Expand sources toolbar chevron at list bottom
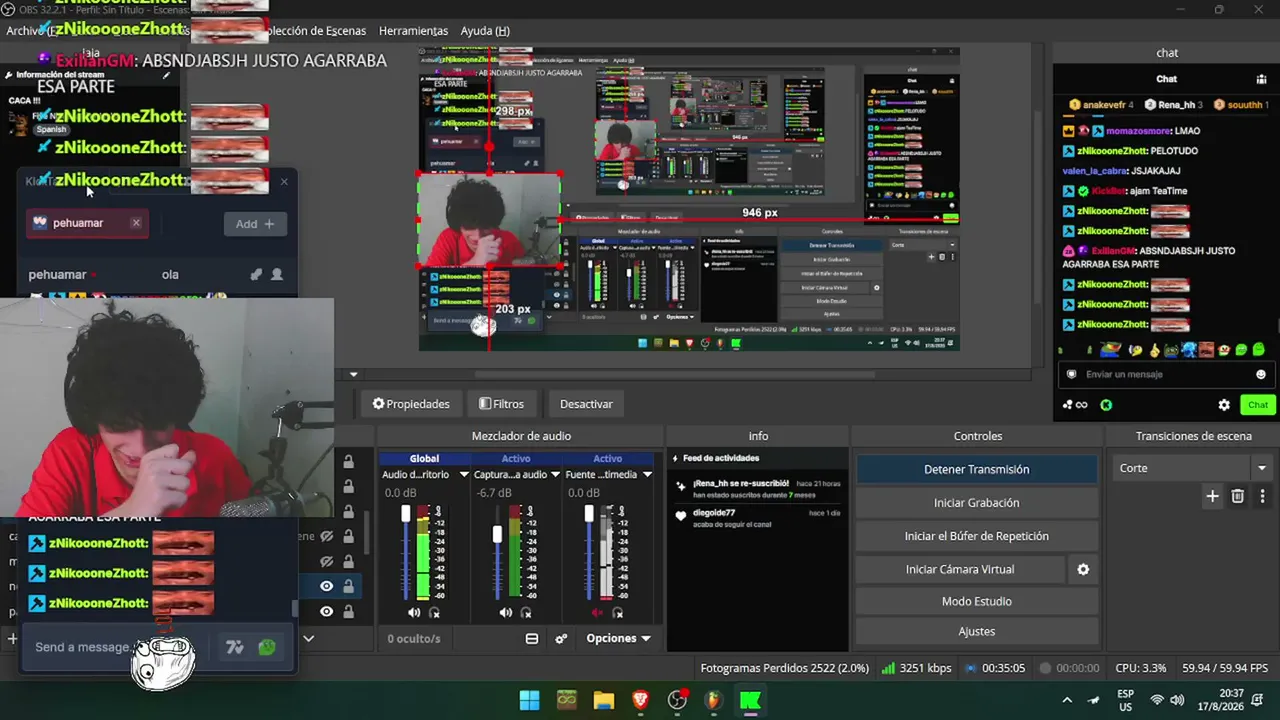This screenshot has width=1280, height=720. pyautogui.click(x=309, y=638)
